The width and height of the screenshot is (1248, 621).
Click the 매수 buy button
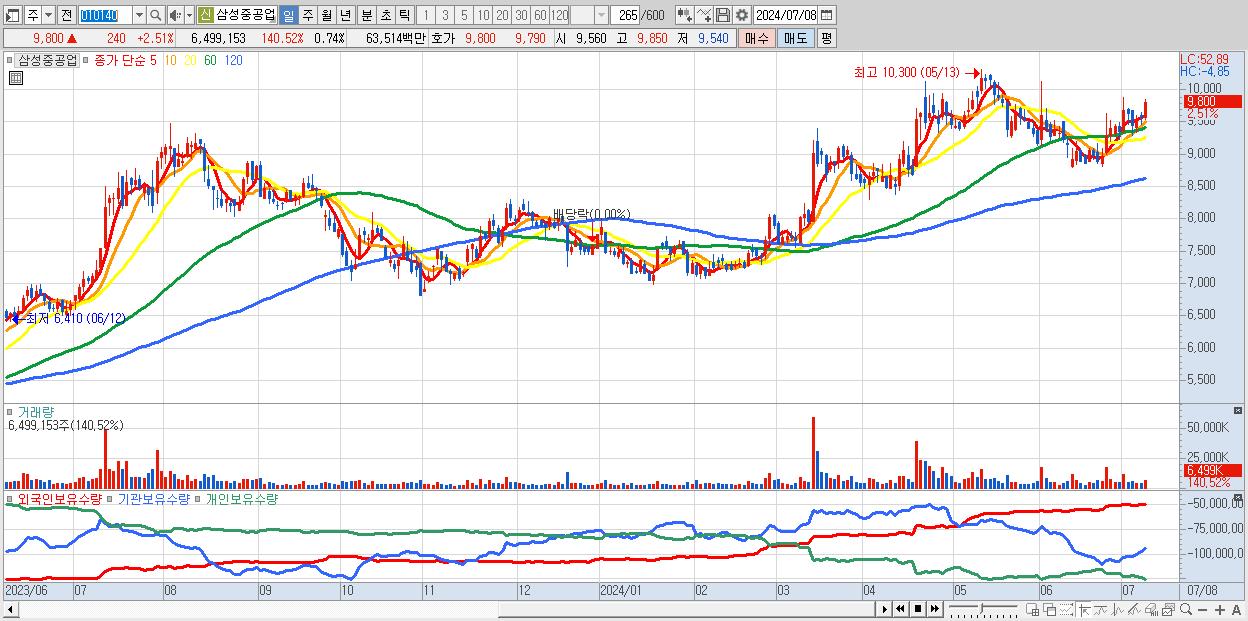pyautogui.click(x=756, y=38)
